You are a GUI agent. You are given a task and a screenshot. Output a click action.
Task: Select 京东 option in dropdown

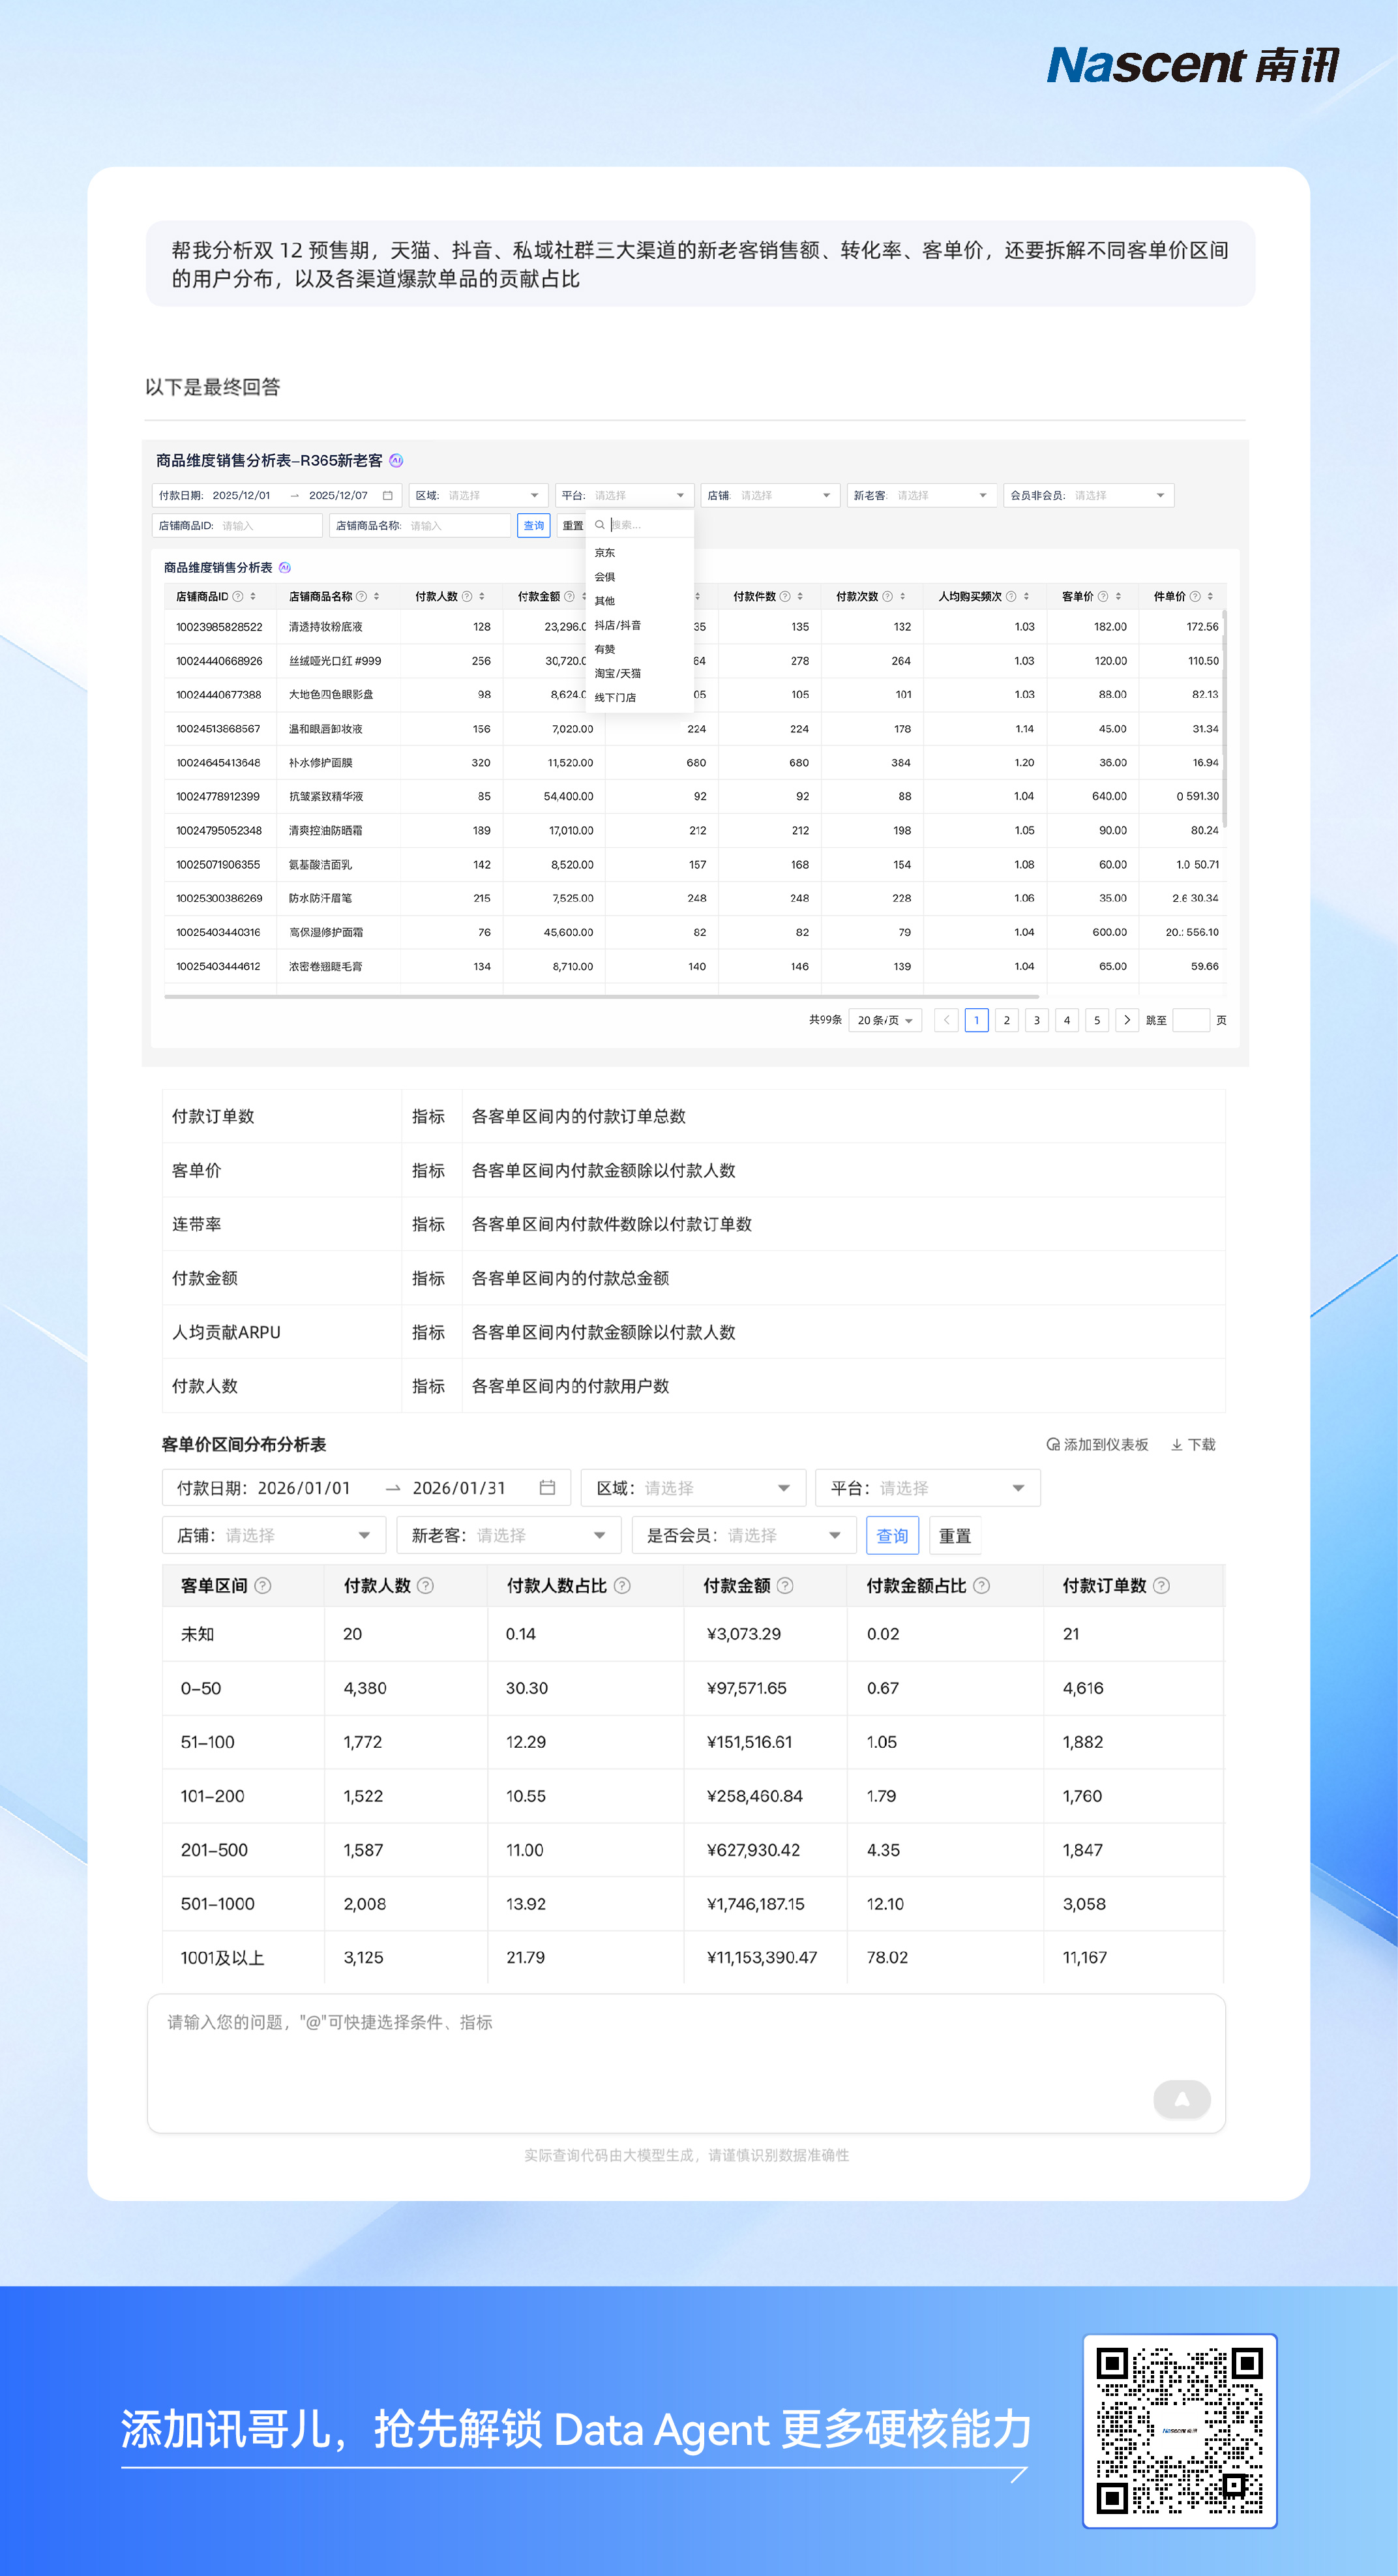tap(605, 552)
